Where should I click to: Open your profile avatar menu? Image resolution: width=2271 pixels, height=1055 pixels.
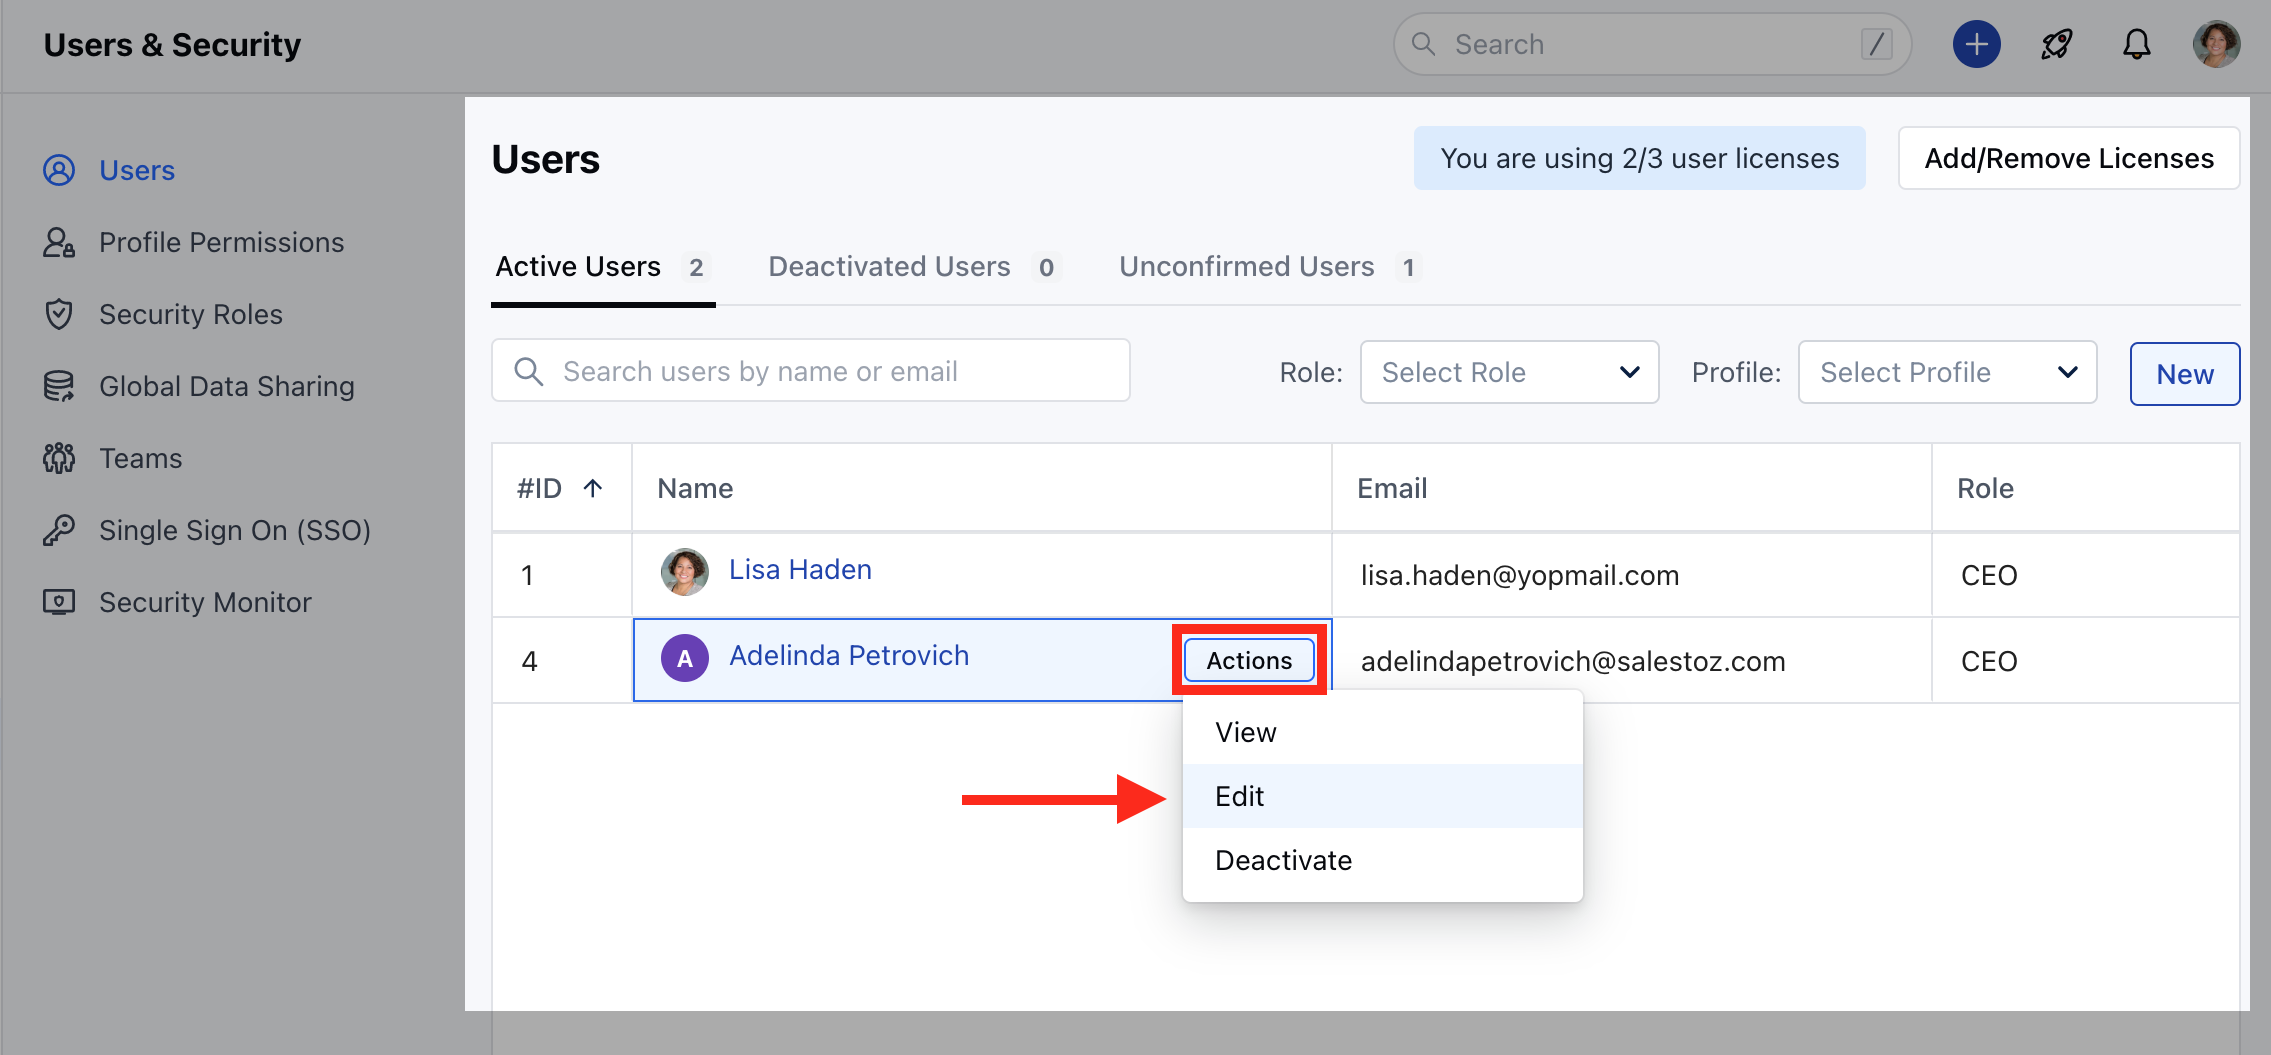pyautogui.click(x=2216, y=44)
